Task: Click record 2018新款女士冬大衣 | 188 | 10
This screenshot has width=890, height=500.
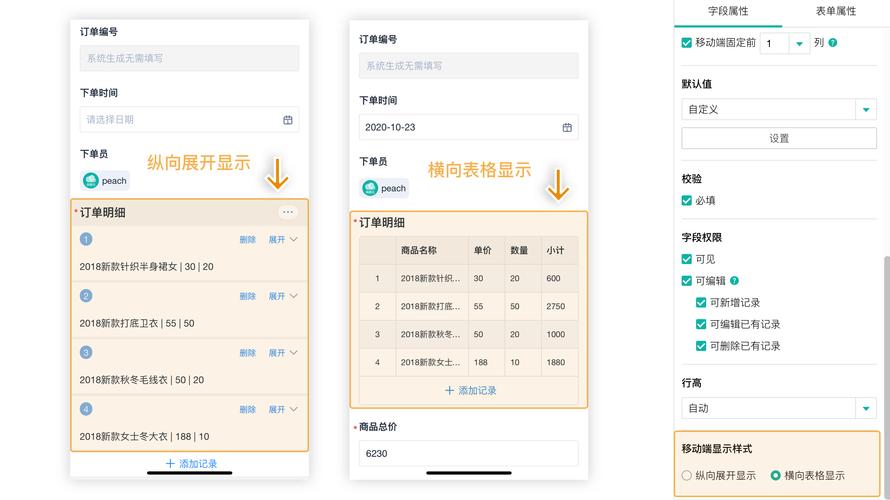Action: pos(144,437)
